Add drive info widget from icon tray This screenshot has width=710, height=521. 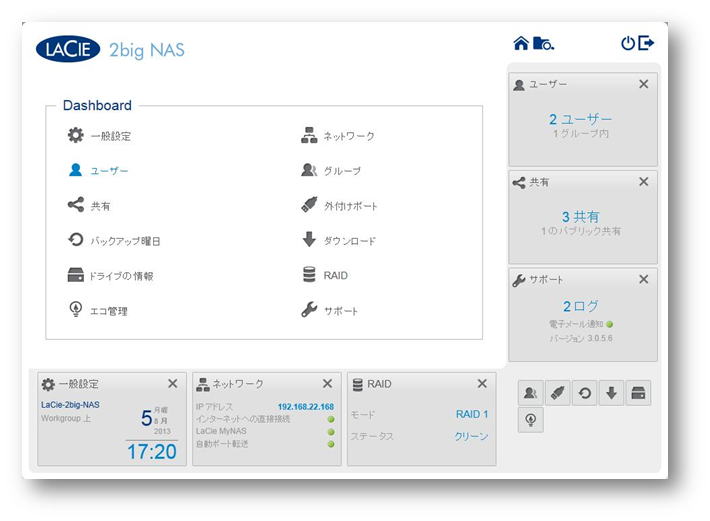pos(638,393)
